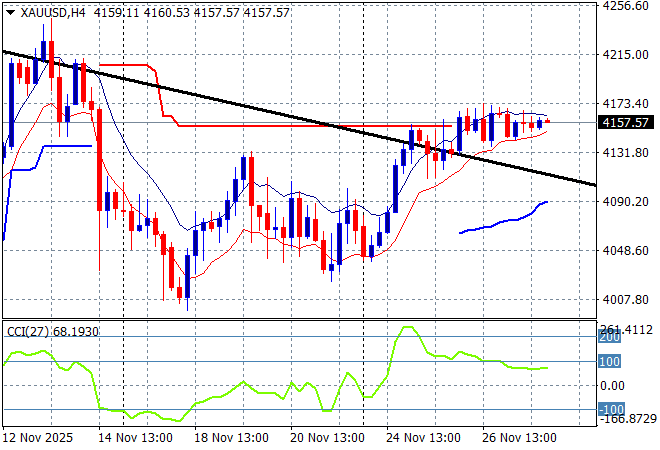Select the CCI 100 level label

[x=609, y=361]
